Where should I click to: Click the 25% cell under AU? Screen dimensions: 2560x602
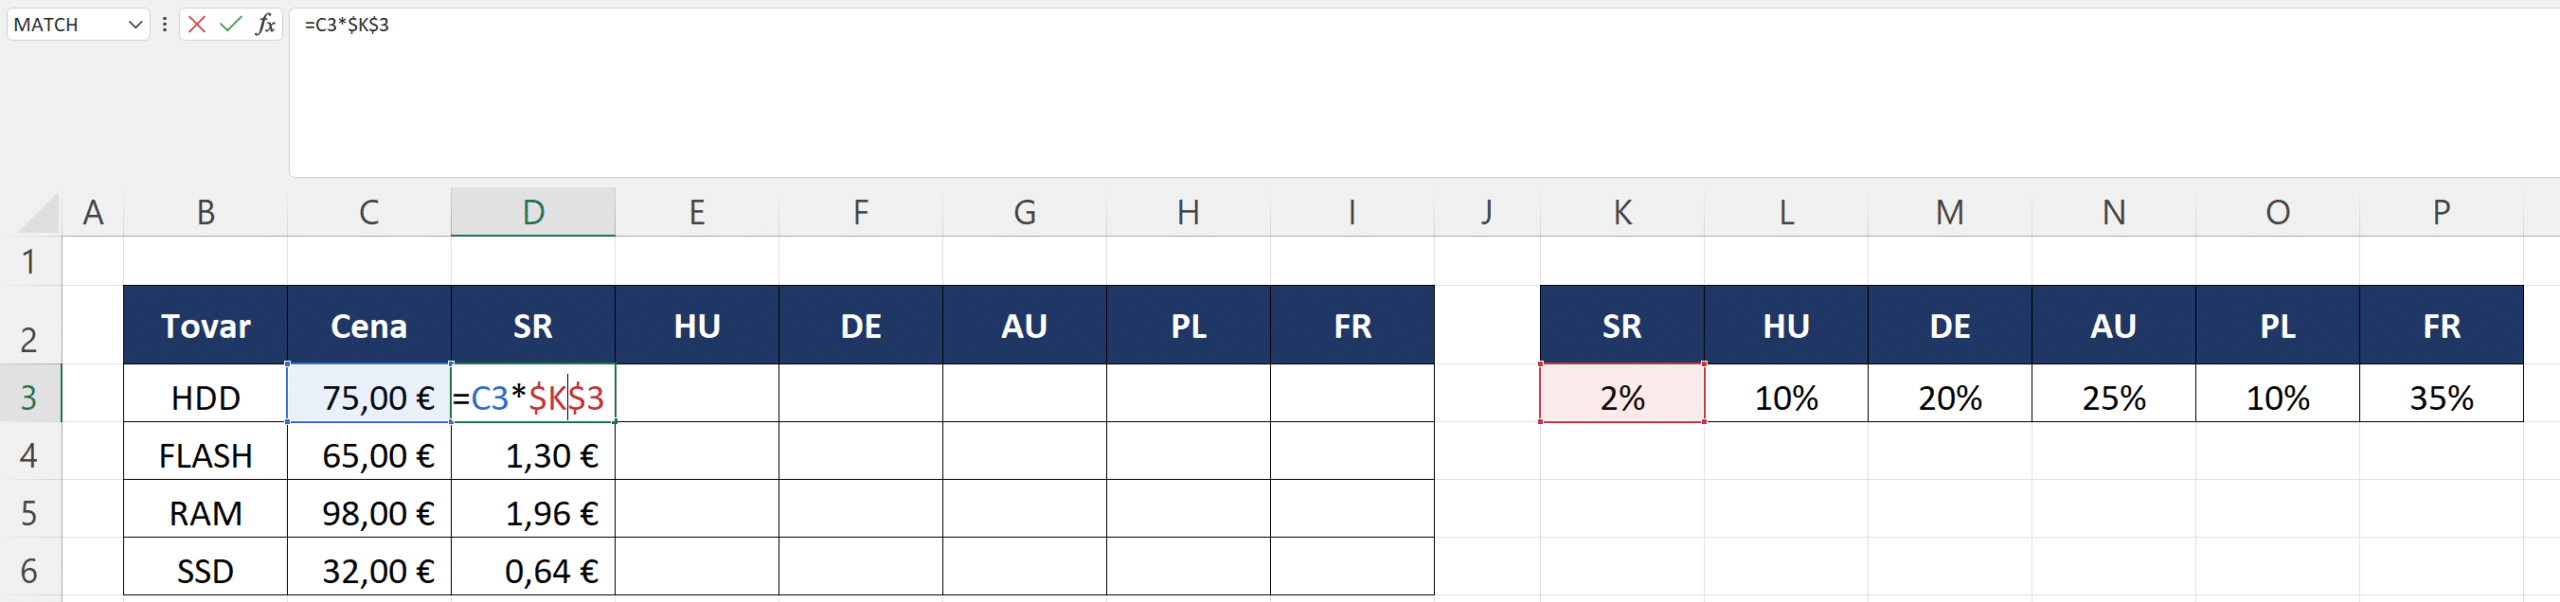(x=2113, y=397)
